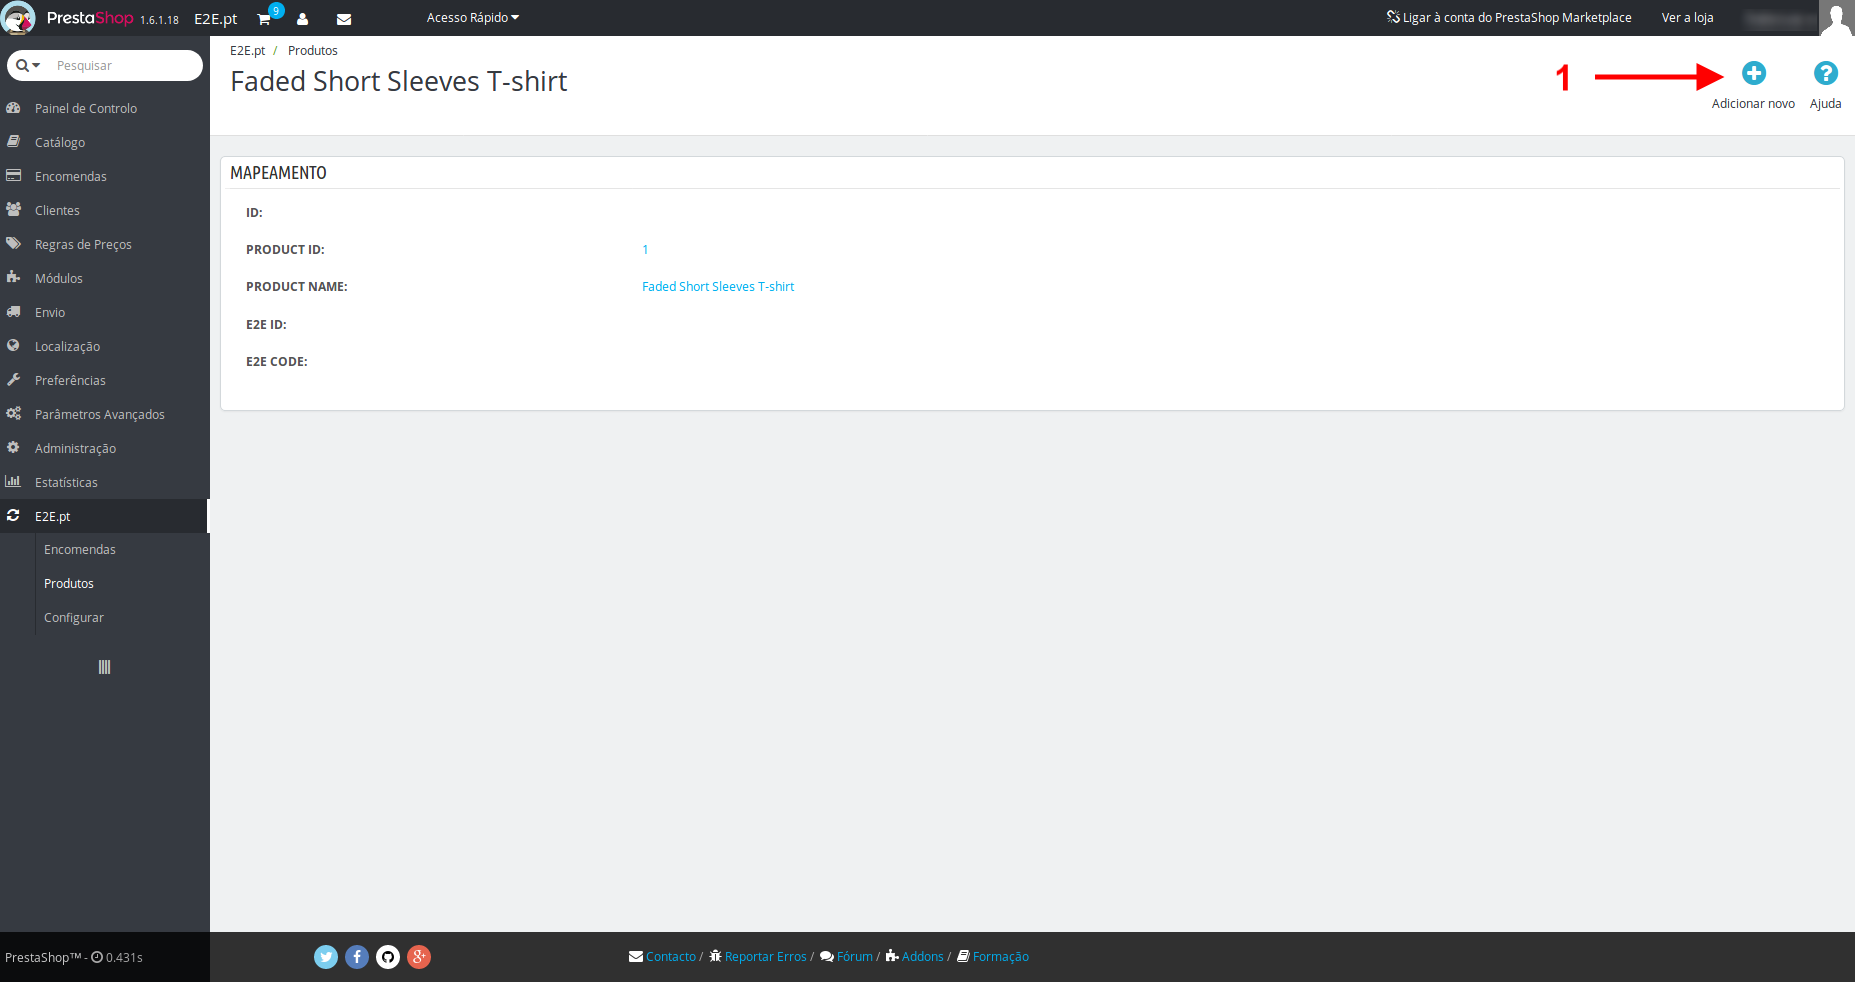Viewport: 1855px width, 982px height.
Task: Open the shopping cart notifications icon
Action: coord(265,19)
